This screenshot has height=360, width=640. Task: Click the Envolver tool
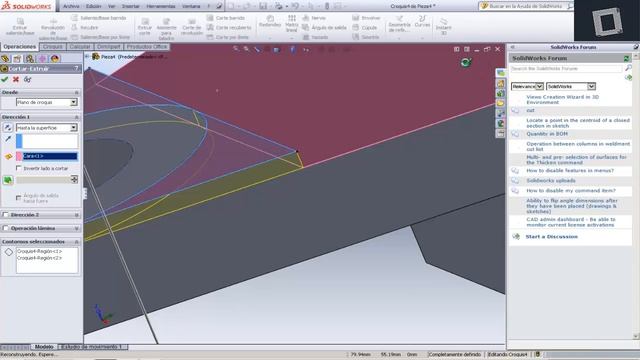click(x=366, y=18)
